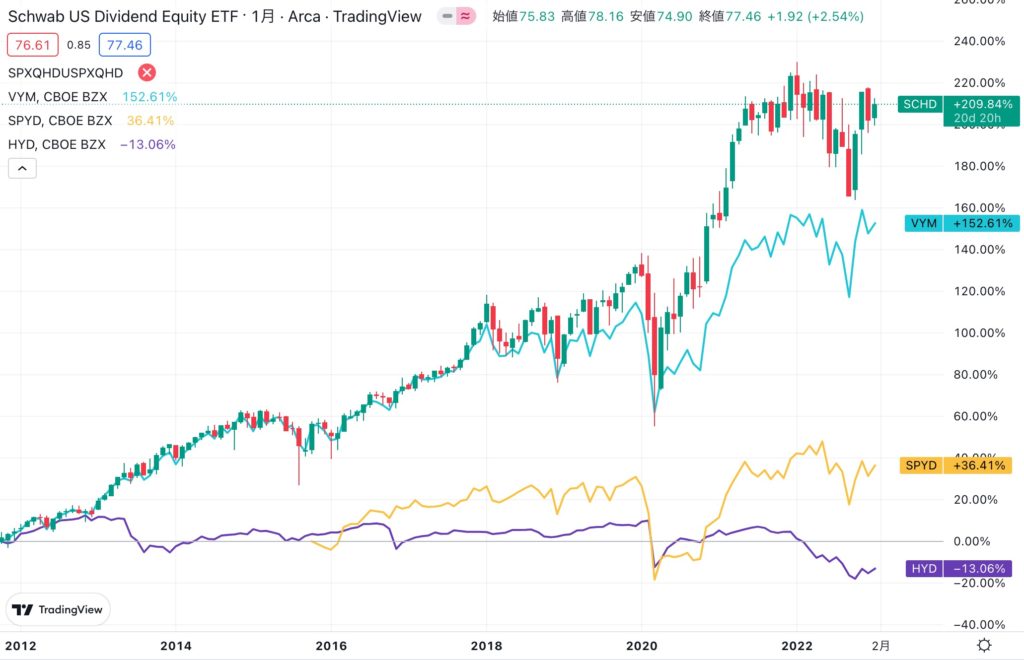Click the 0.85 spread value
Viewport: 1024px width, 660px height.
[x=79, y=45]
